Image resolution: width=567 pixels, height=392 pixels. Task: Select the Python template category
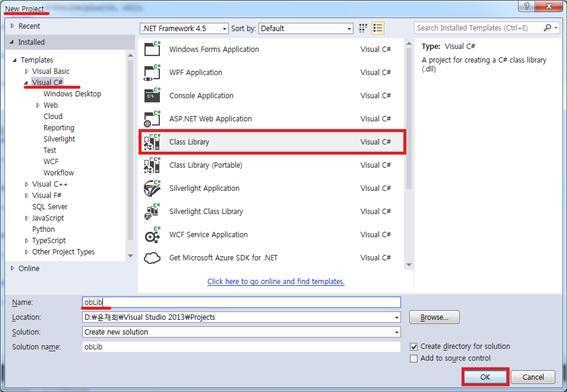click(43, 229)
